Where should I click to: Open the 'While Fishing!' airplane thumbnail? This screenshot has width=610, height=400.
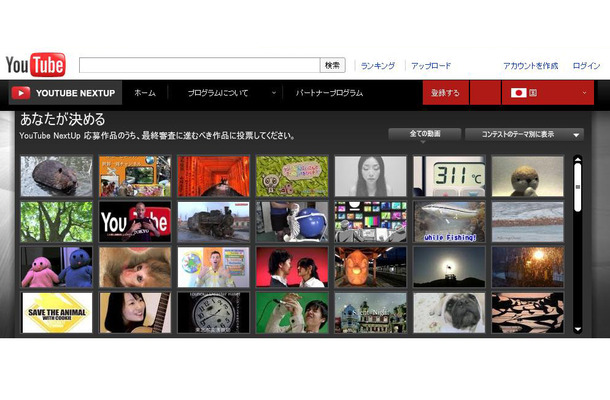[449, 222]
